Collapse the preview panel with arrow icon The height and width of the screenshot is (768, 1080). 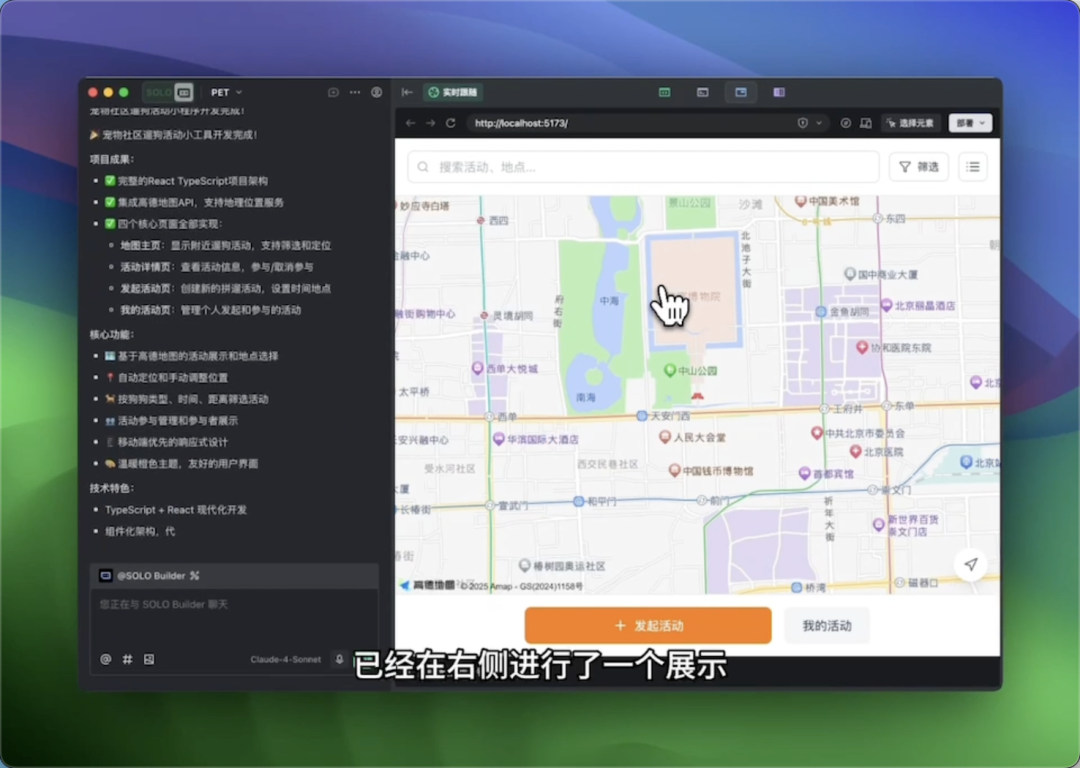(x=407, y=92)
